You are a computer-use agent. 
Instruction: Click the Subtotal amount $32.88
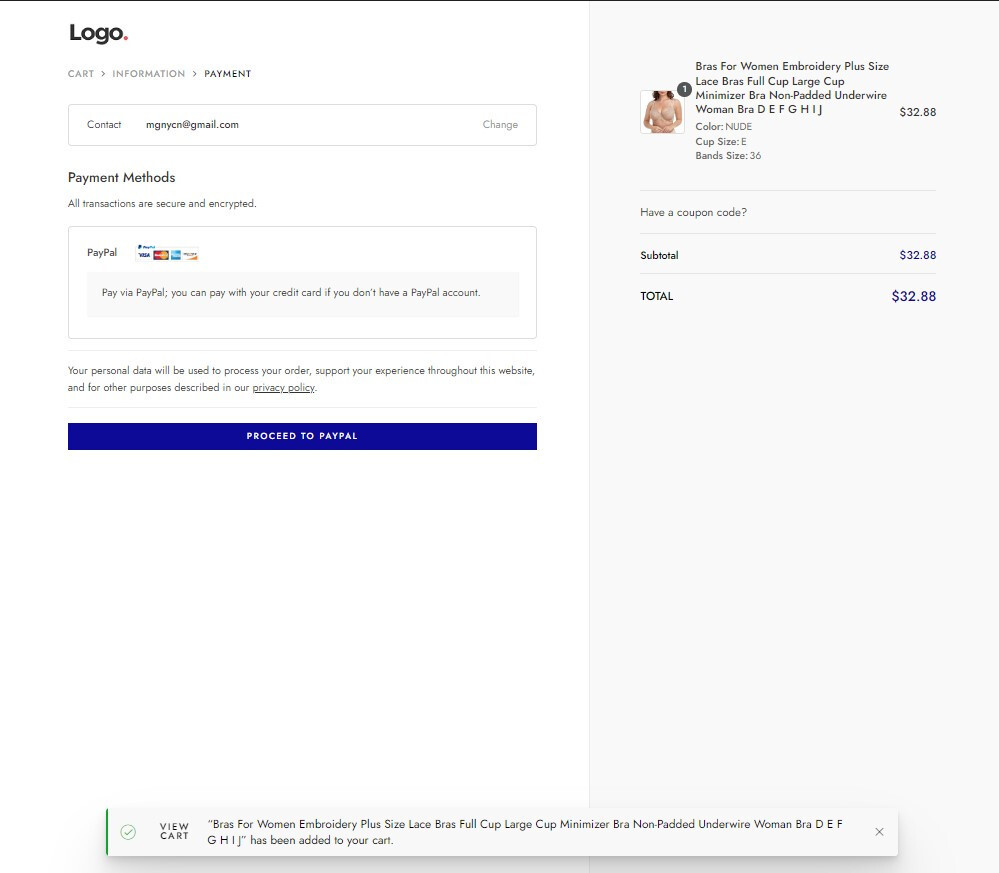coord(917,256)
